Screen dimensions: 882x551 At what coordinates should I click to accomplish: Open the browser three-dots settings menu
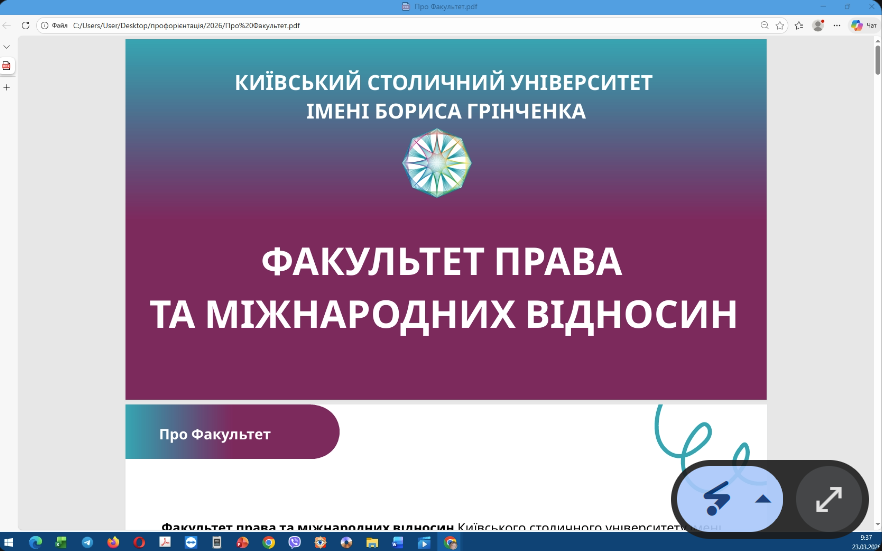837,25
